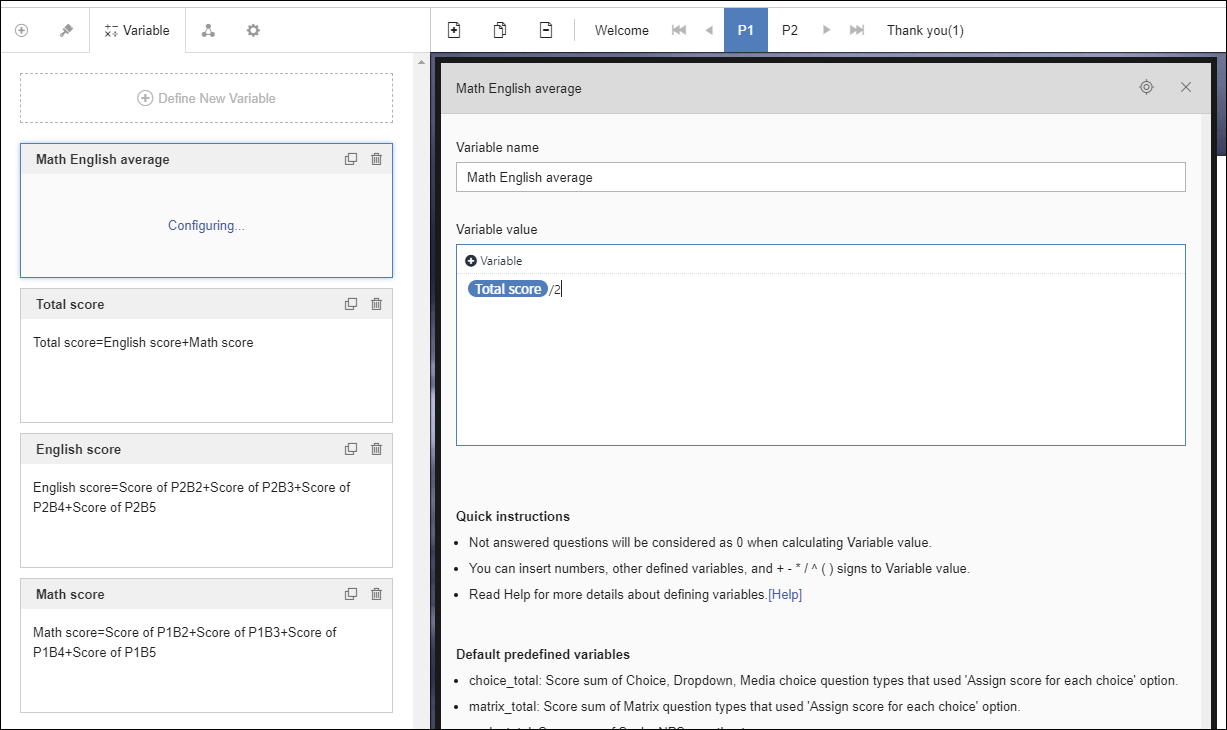Open the Help link in quick instructions
This screenshot has height=730, width=1227.
[x=785, y=594]
